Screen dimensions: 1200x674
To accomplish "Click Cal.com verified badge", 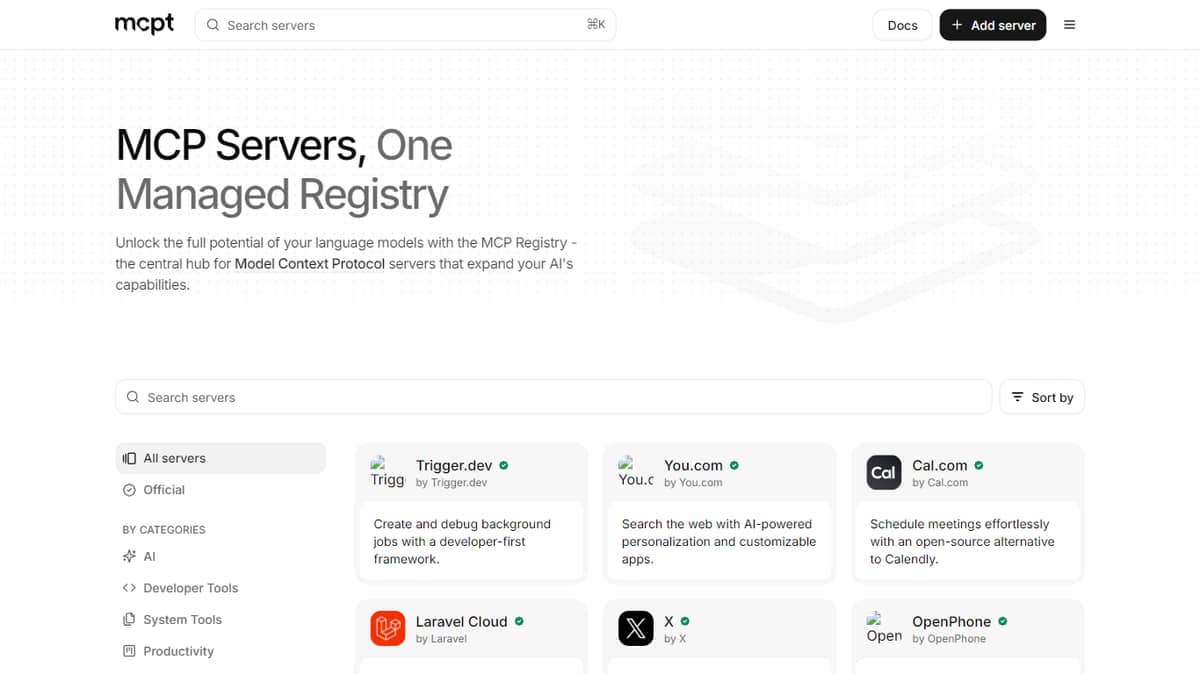I will [x=979, y=465].
